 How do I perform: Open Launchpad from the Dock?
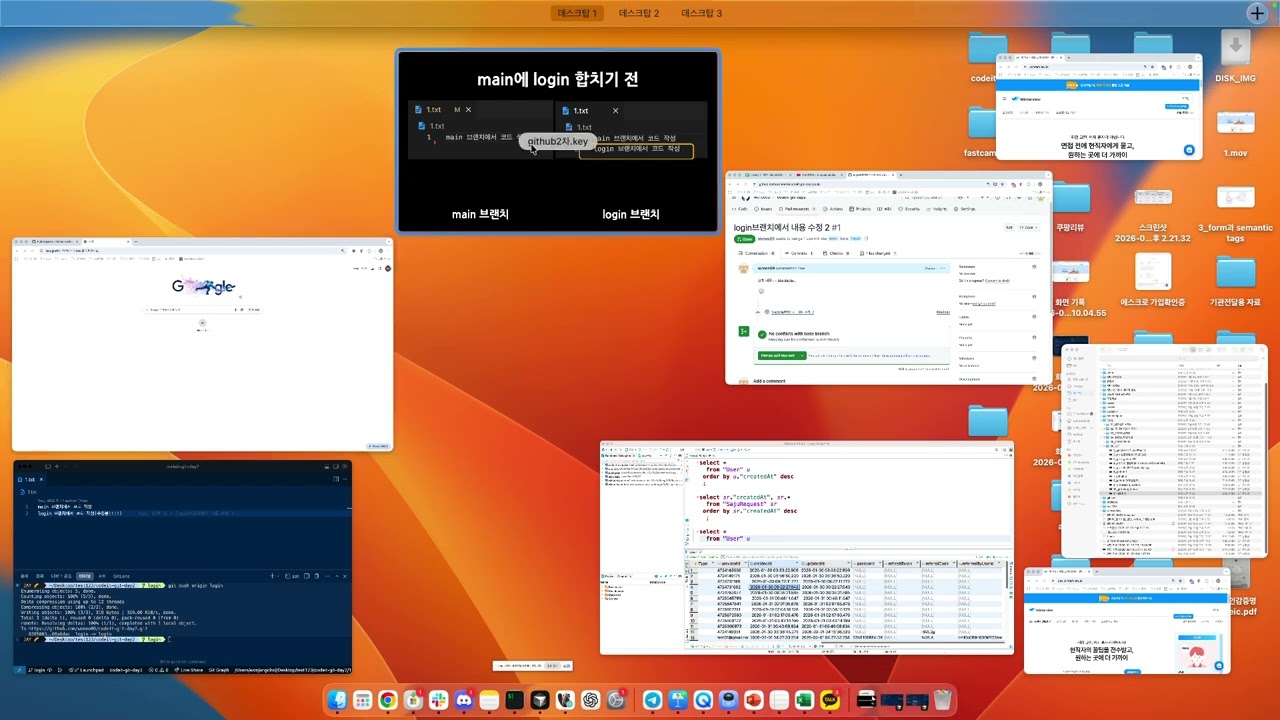pyautogui.click(x=362, y=701)
